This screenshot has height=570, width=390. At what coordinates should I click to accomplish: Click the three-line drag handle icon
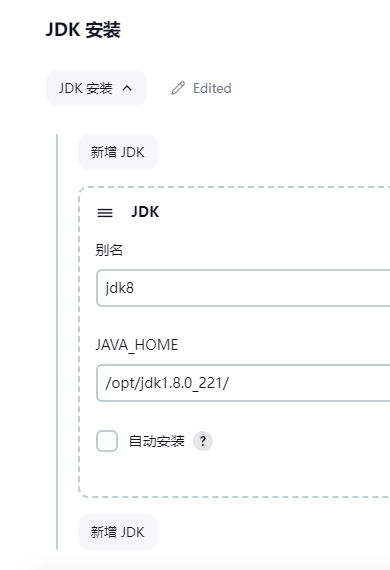click(x=105, y=212)
